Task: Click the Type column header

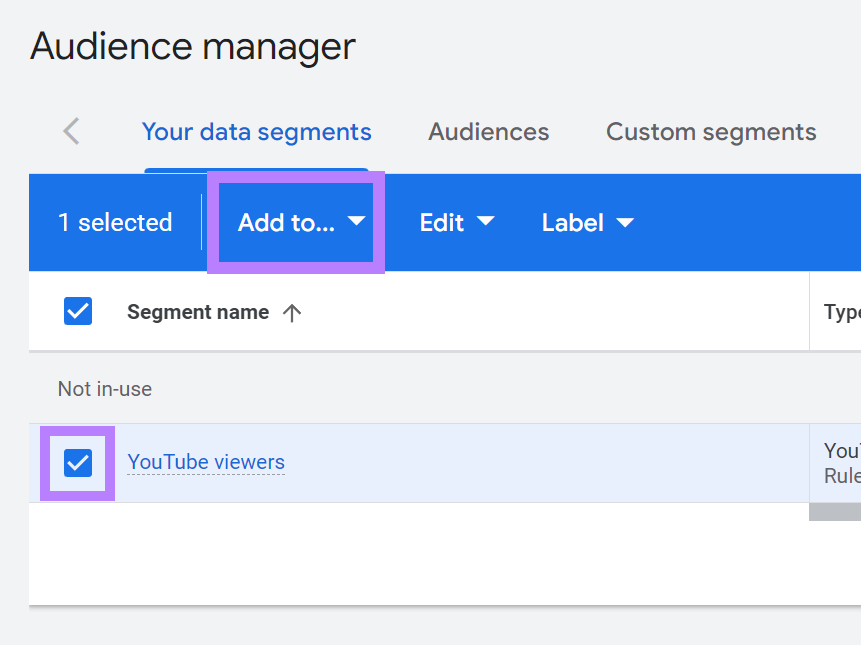Action: (843, 312)
